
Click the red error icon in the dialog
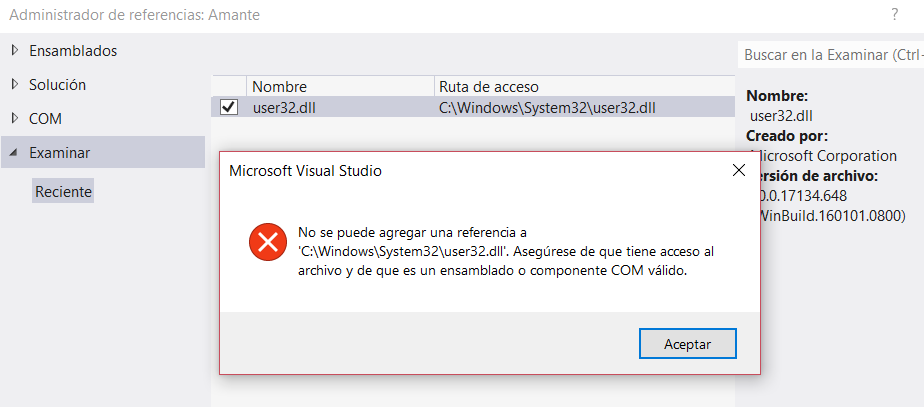point(268,241)
